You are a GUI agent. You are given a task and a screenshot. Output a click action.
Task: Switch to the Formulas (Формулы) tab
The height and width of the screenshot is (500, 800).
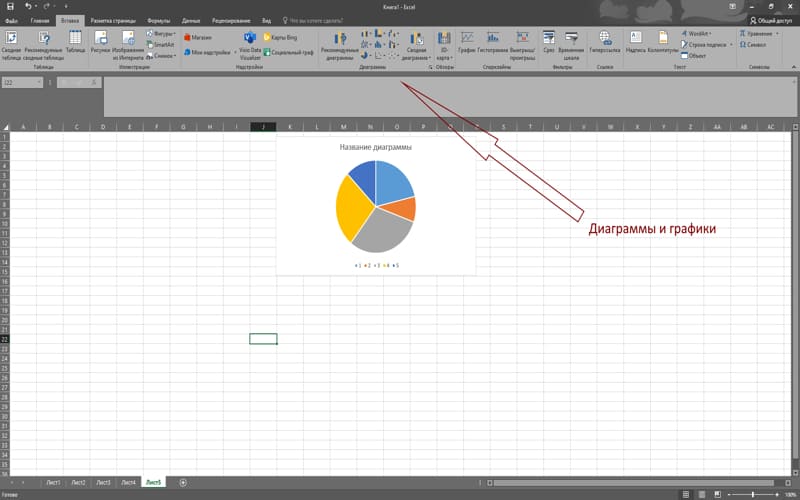pos(159,21)
